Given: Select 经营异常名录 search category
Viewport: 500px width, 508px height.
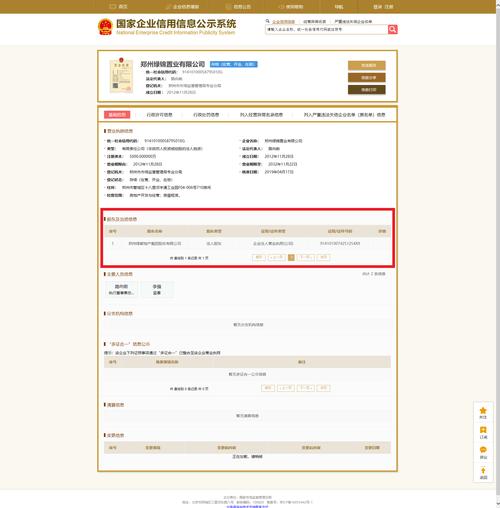Looking at the screenshot, I should (x=314, y=21).
